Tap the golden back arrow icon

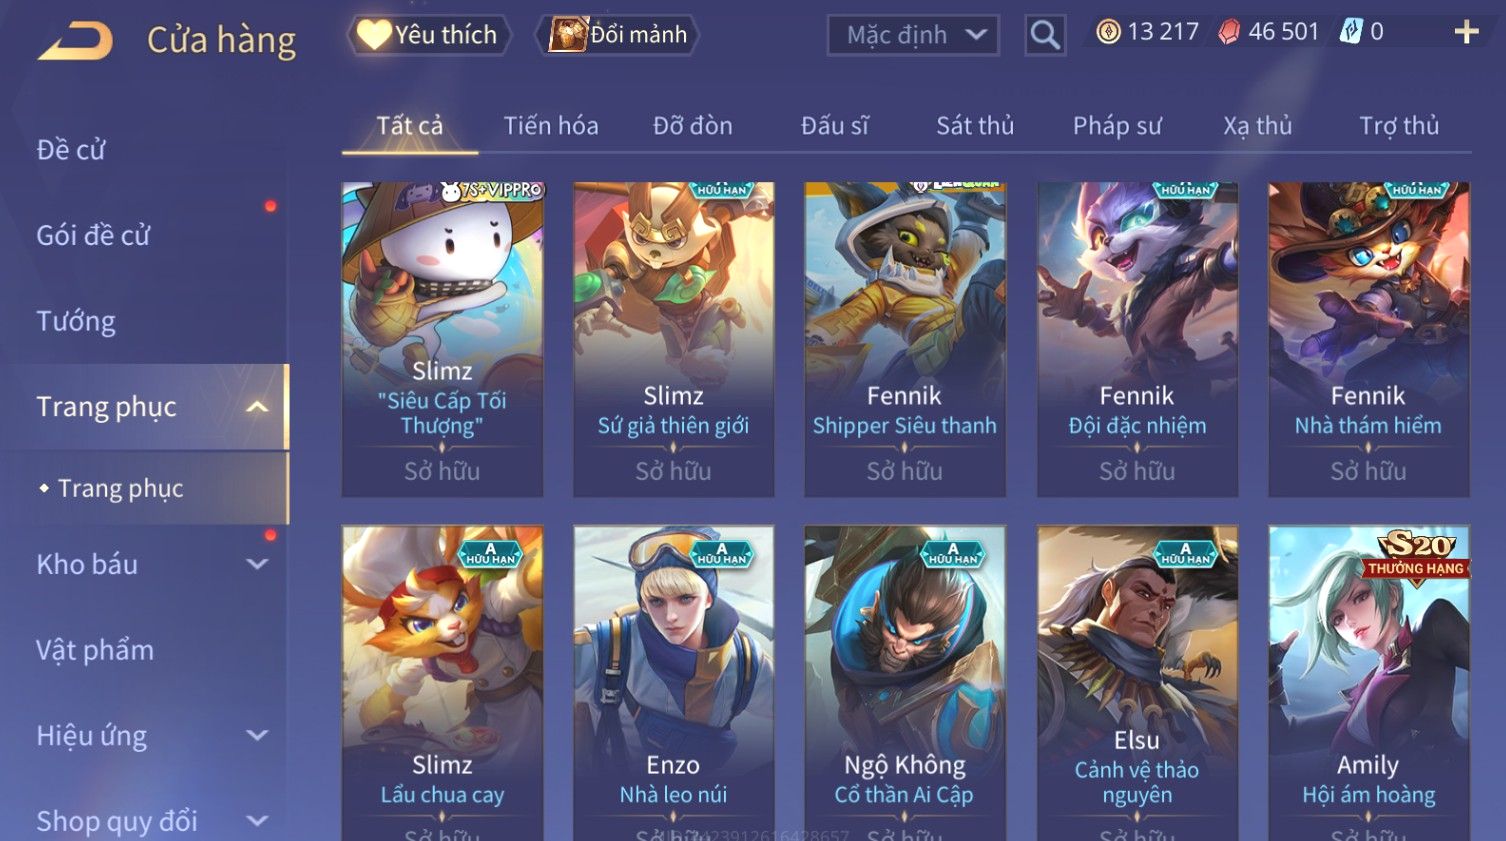coord(76,40)
